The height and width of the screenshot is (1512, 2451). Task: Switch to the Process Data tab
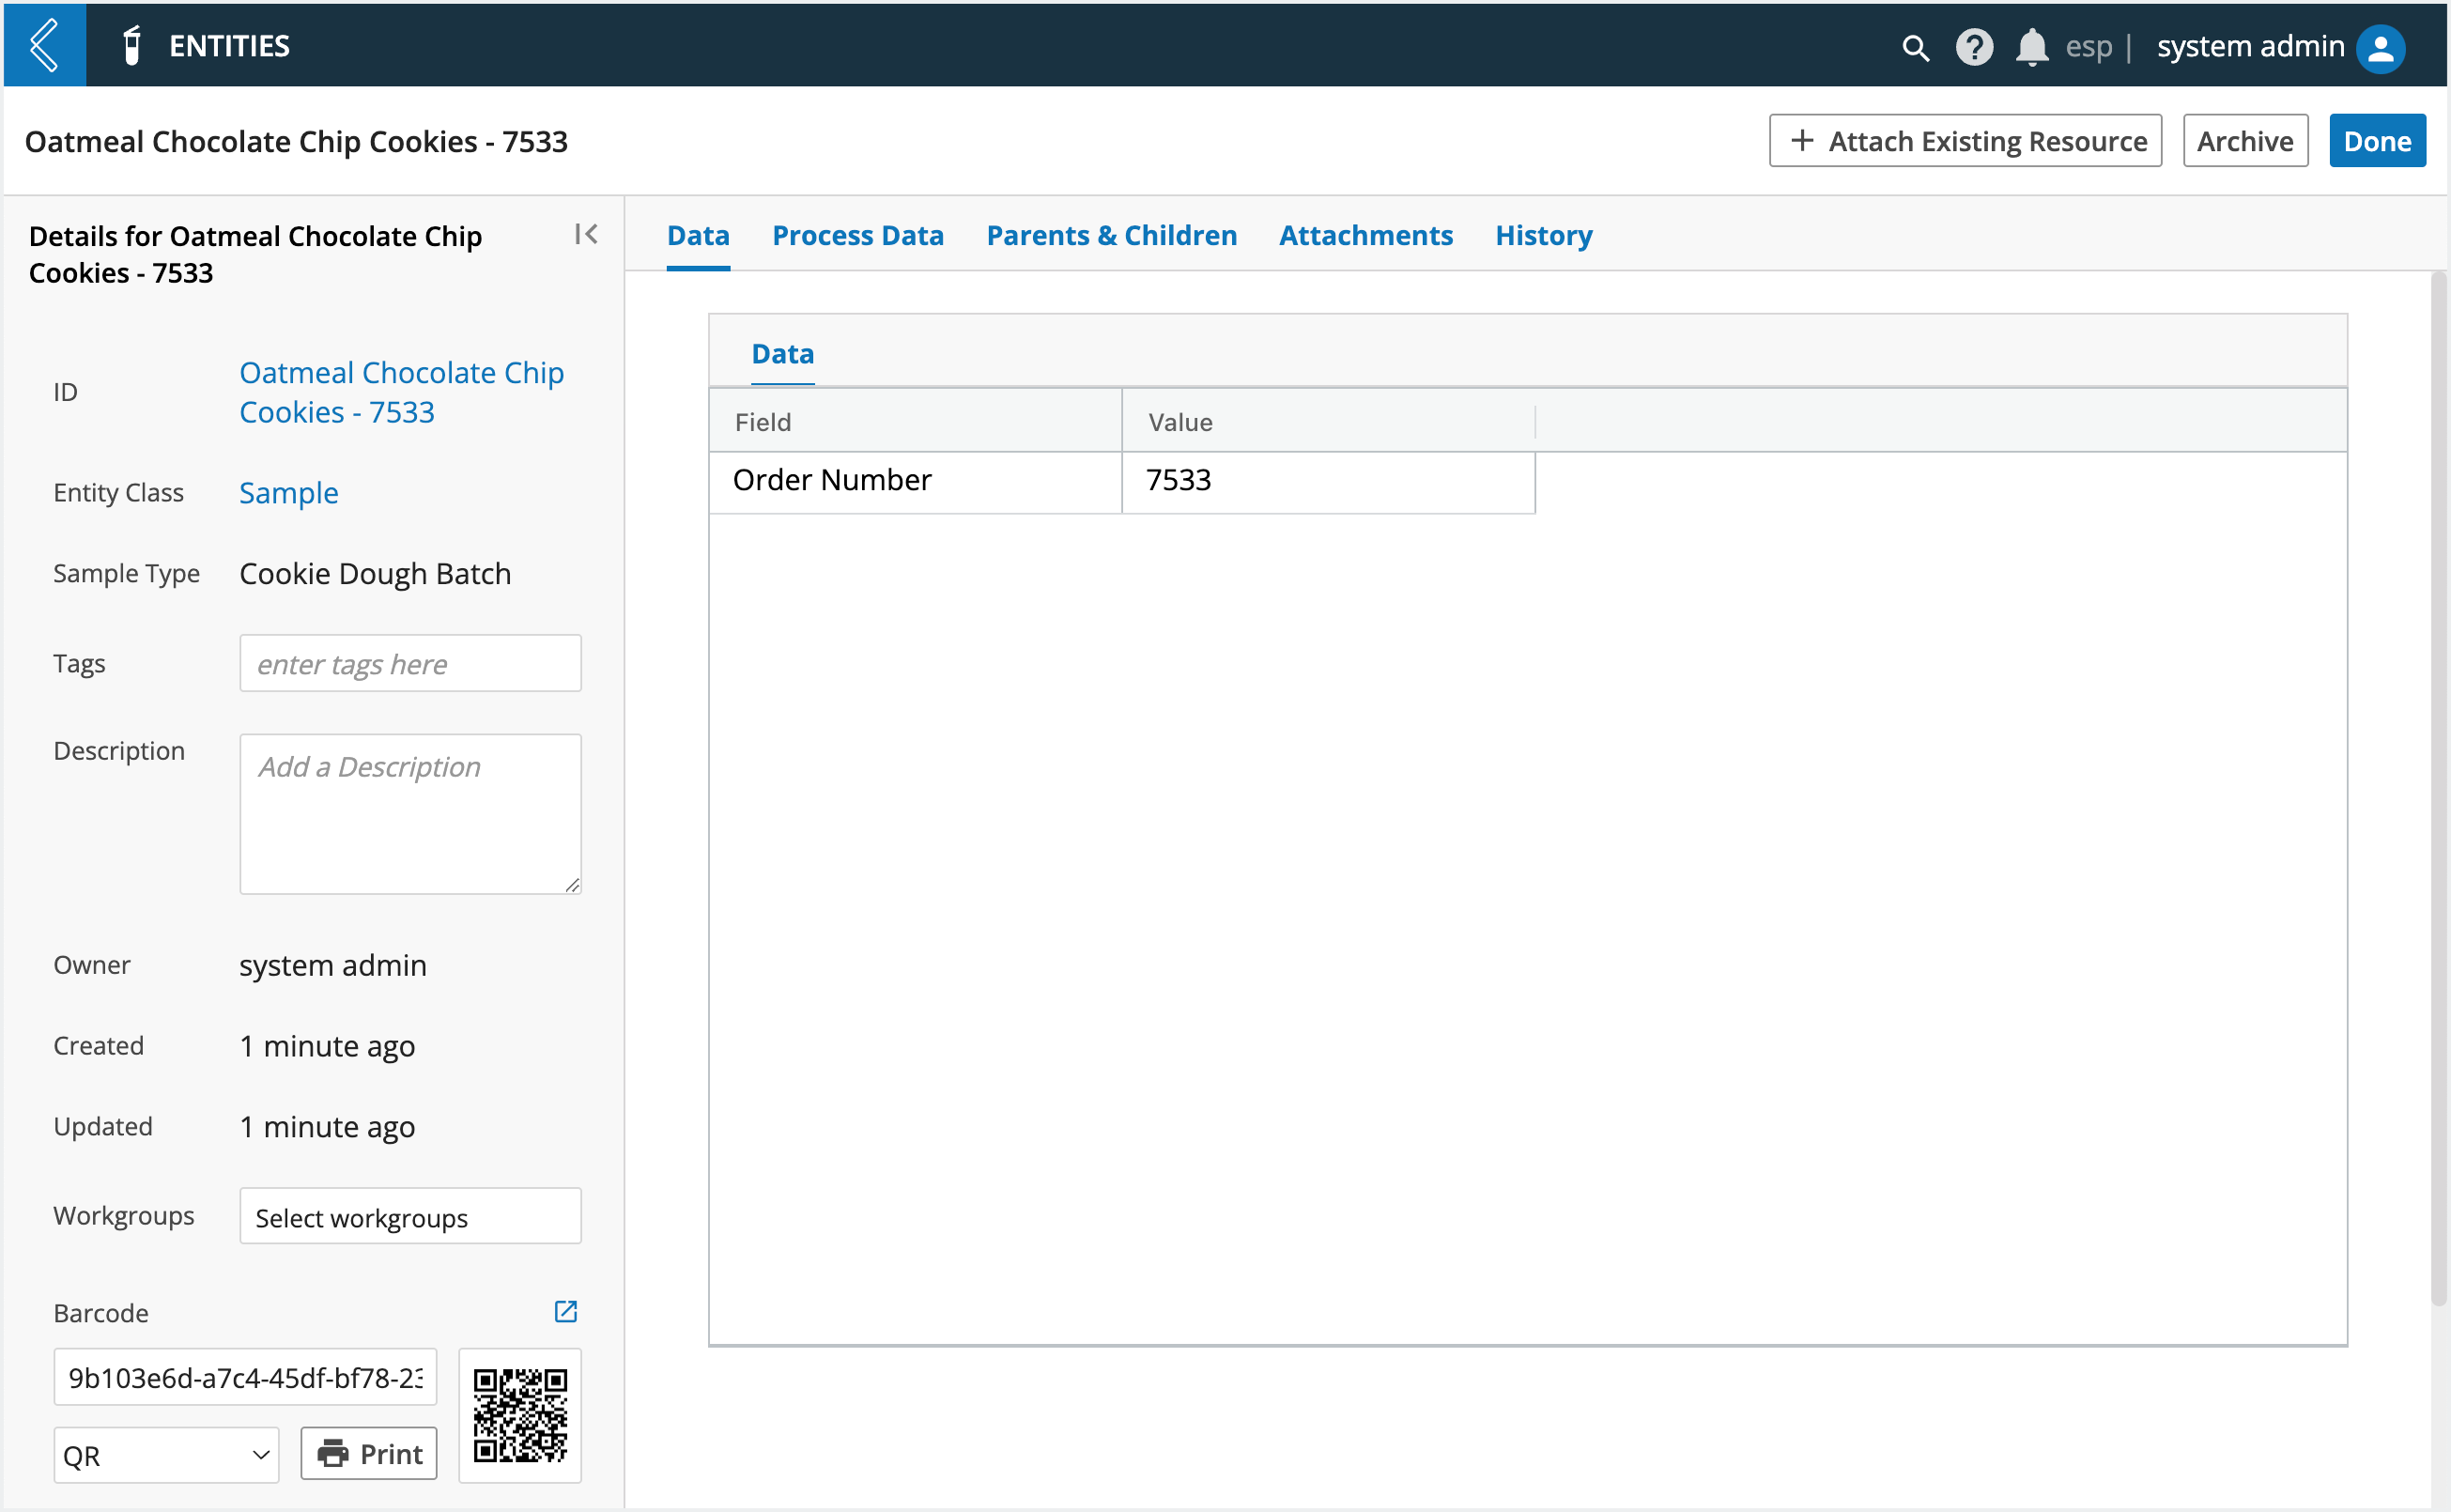[x=858, y=235]
